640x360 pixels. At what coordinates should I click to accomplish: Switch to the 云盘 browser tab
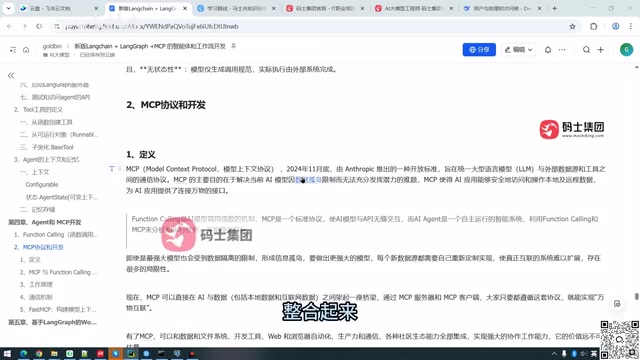[x=59, y=8]
